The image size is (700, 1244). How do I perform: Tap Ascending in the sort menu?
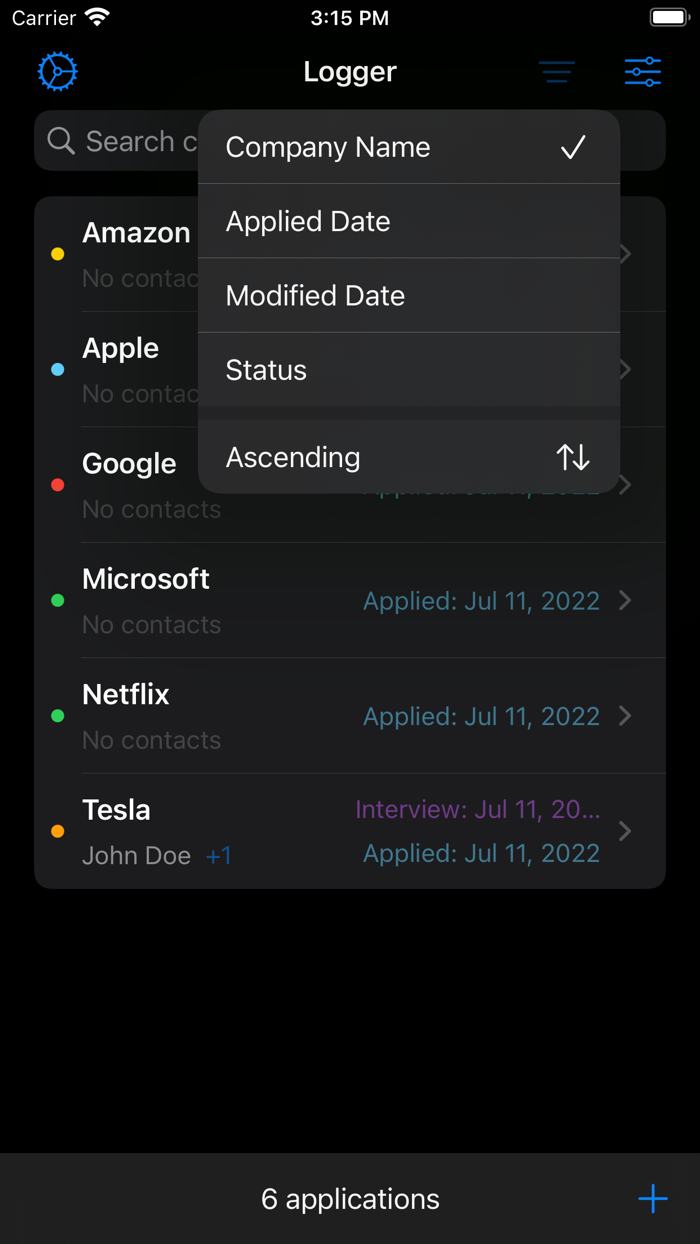292,457
